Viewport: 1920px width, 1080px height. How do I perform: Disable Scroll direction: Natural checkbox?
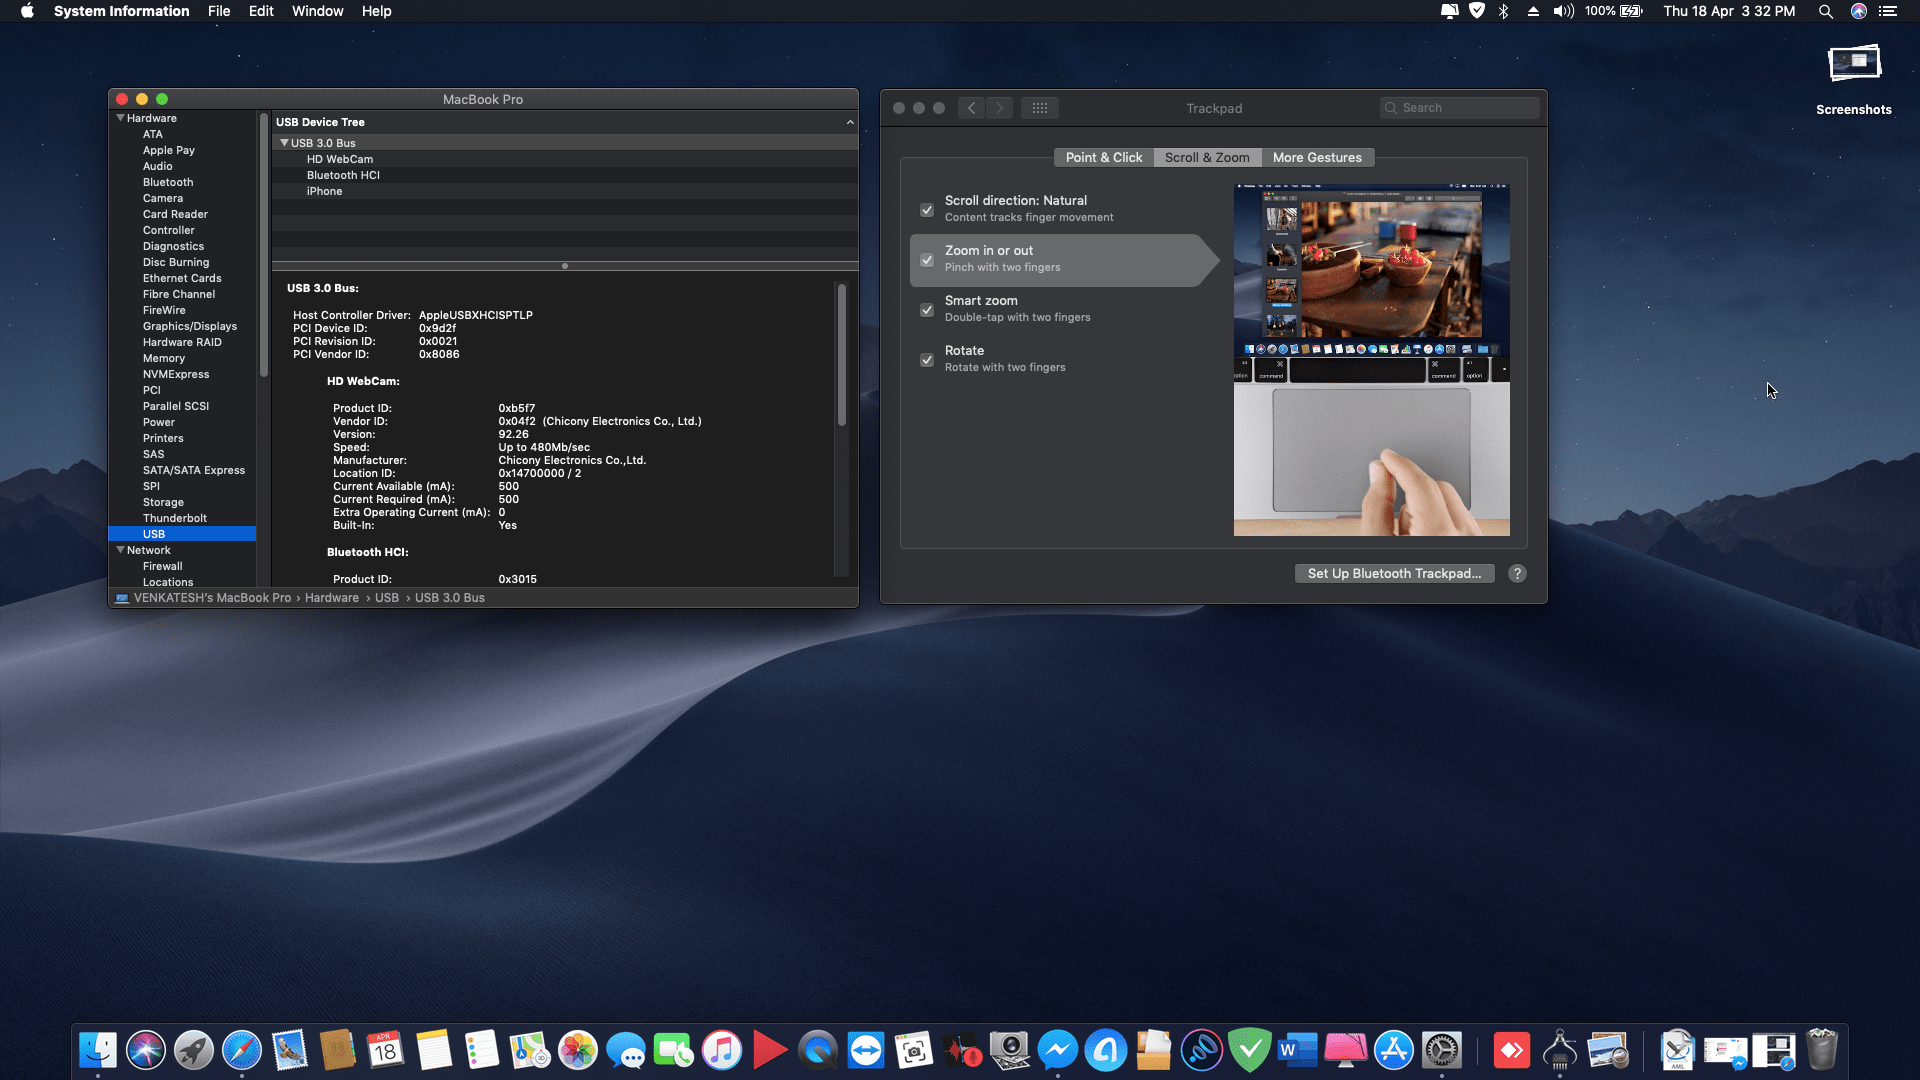pyautogui.click(x=927, y=210)
